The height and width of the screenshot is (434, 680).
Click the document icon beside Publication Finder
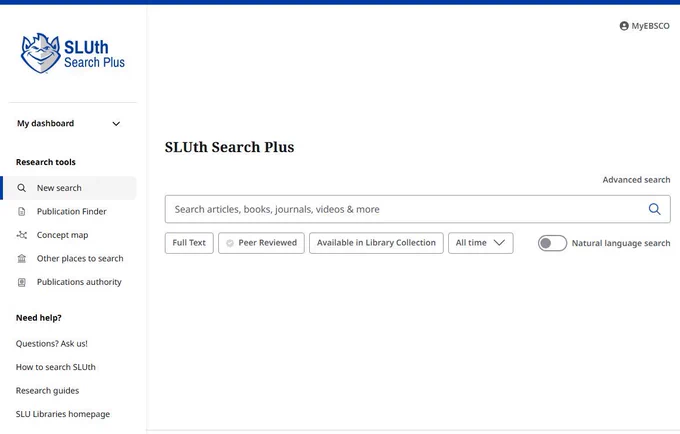[x=21, y=212]
